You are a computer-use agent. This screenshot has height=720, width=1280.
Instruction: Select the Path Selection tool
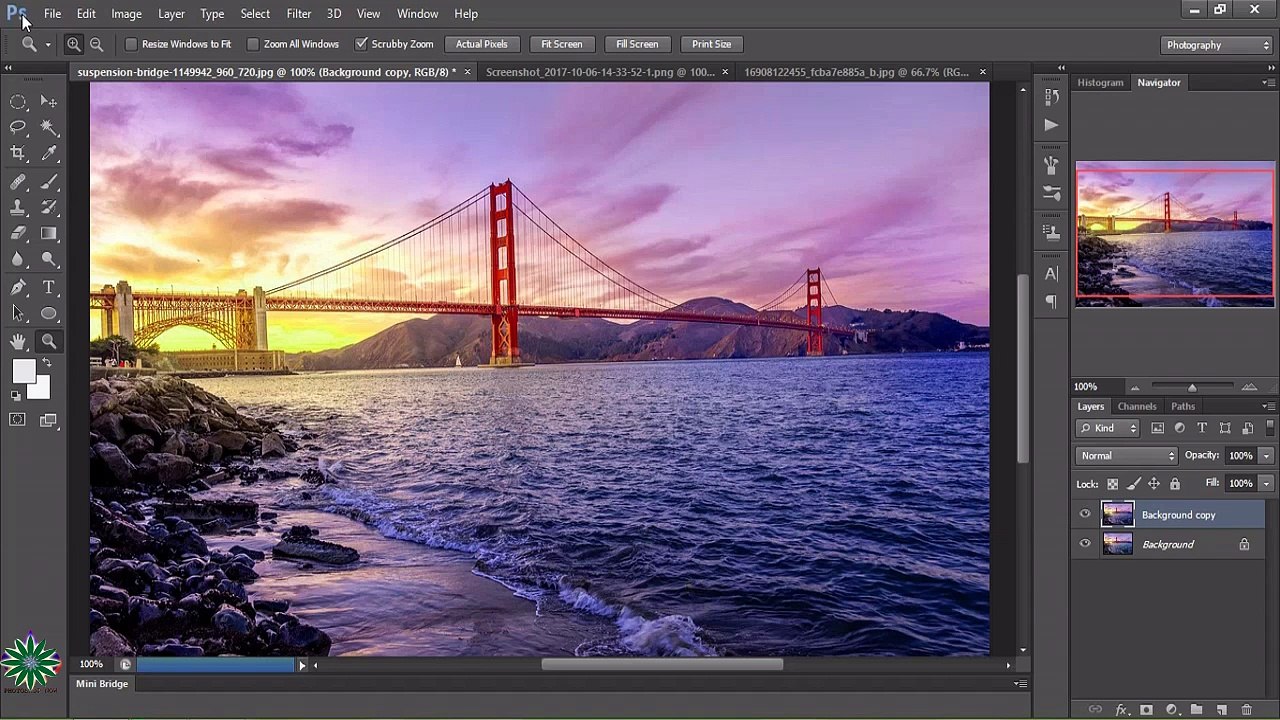tap(18, 313)
